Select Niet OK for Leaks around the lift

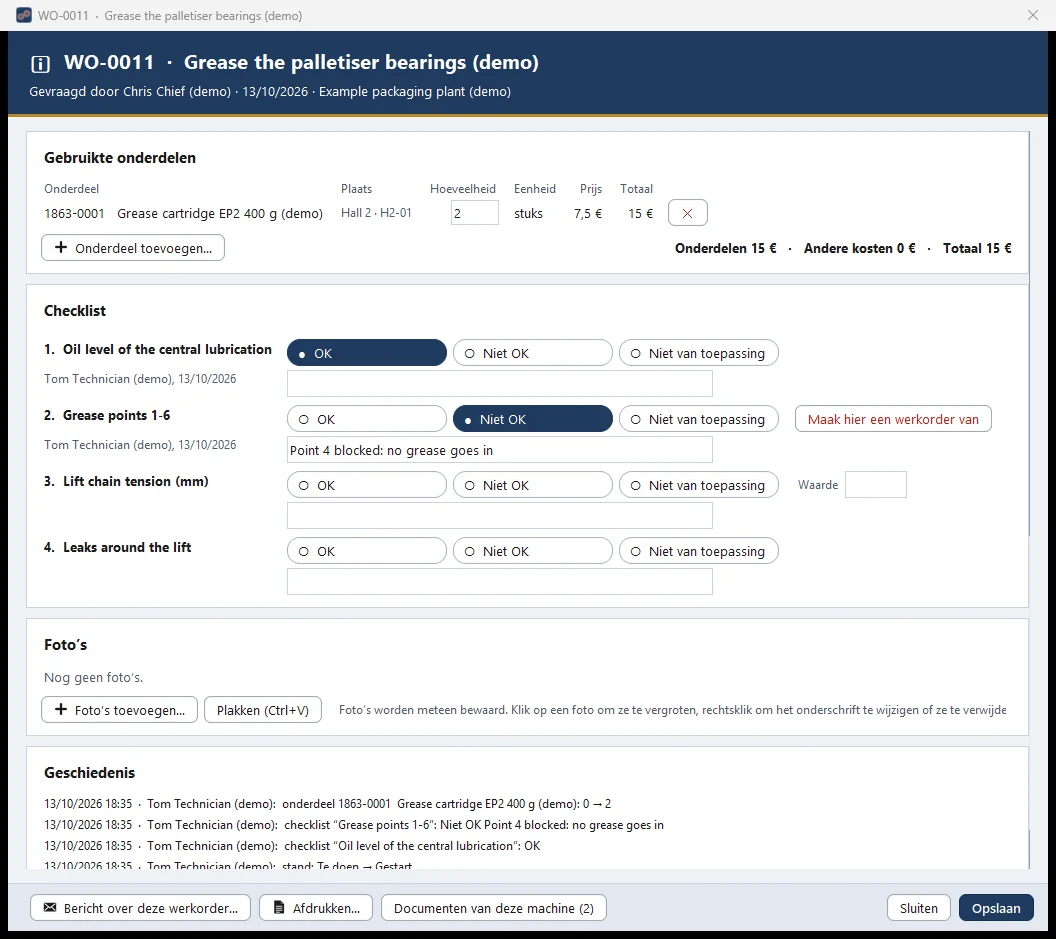coord(533,551)
